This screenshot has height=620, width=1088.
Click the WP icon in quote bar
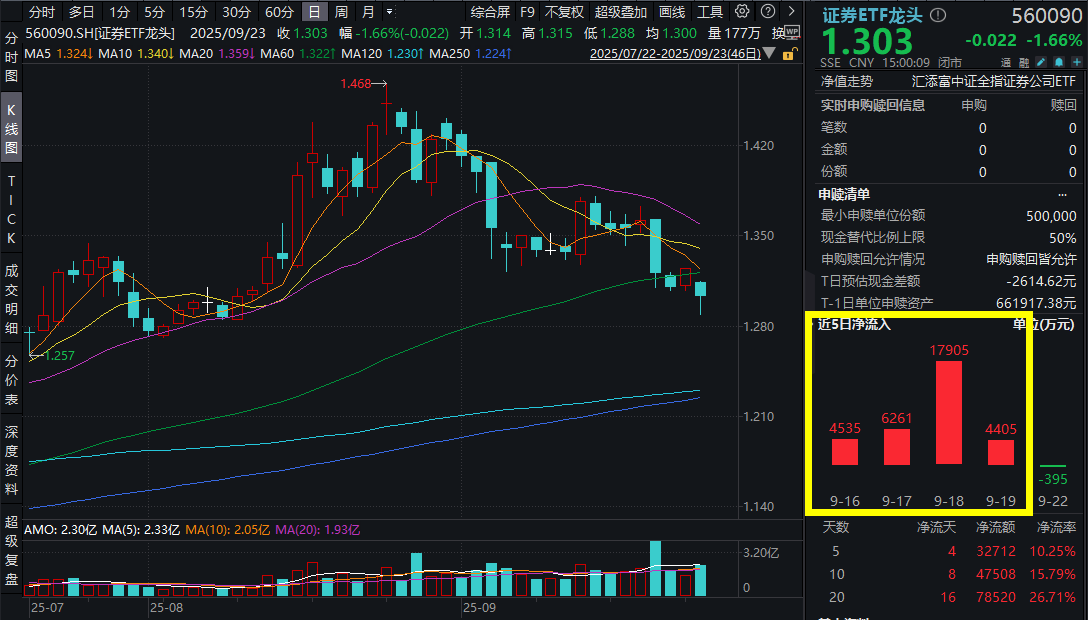(x=792, y=31)
